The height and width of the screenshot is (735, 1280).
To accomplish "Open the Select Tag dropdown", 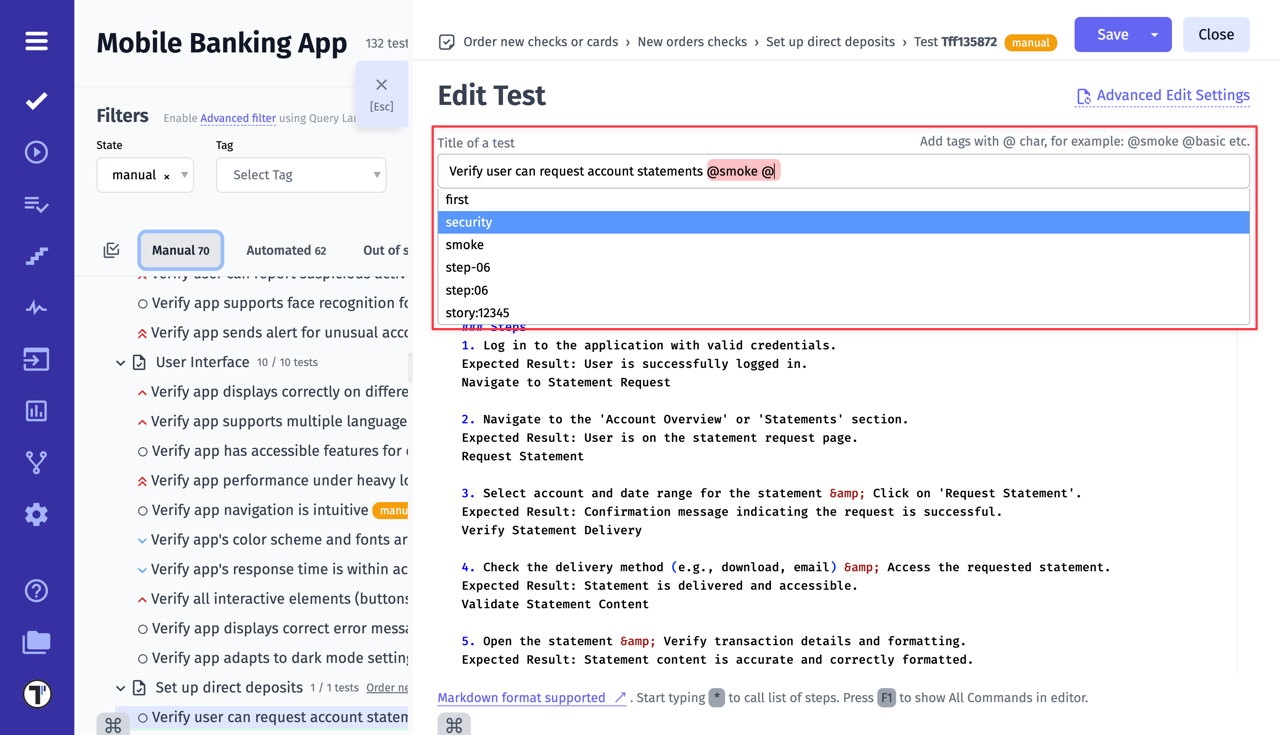I will pyautogui.click(x=300, y=174).
